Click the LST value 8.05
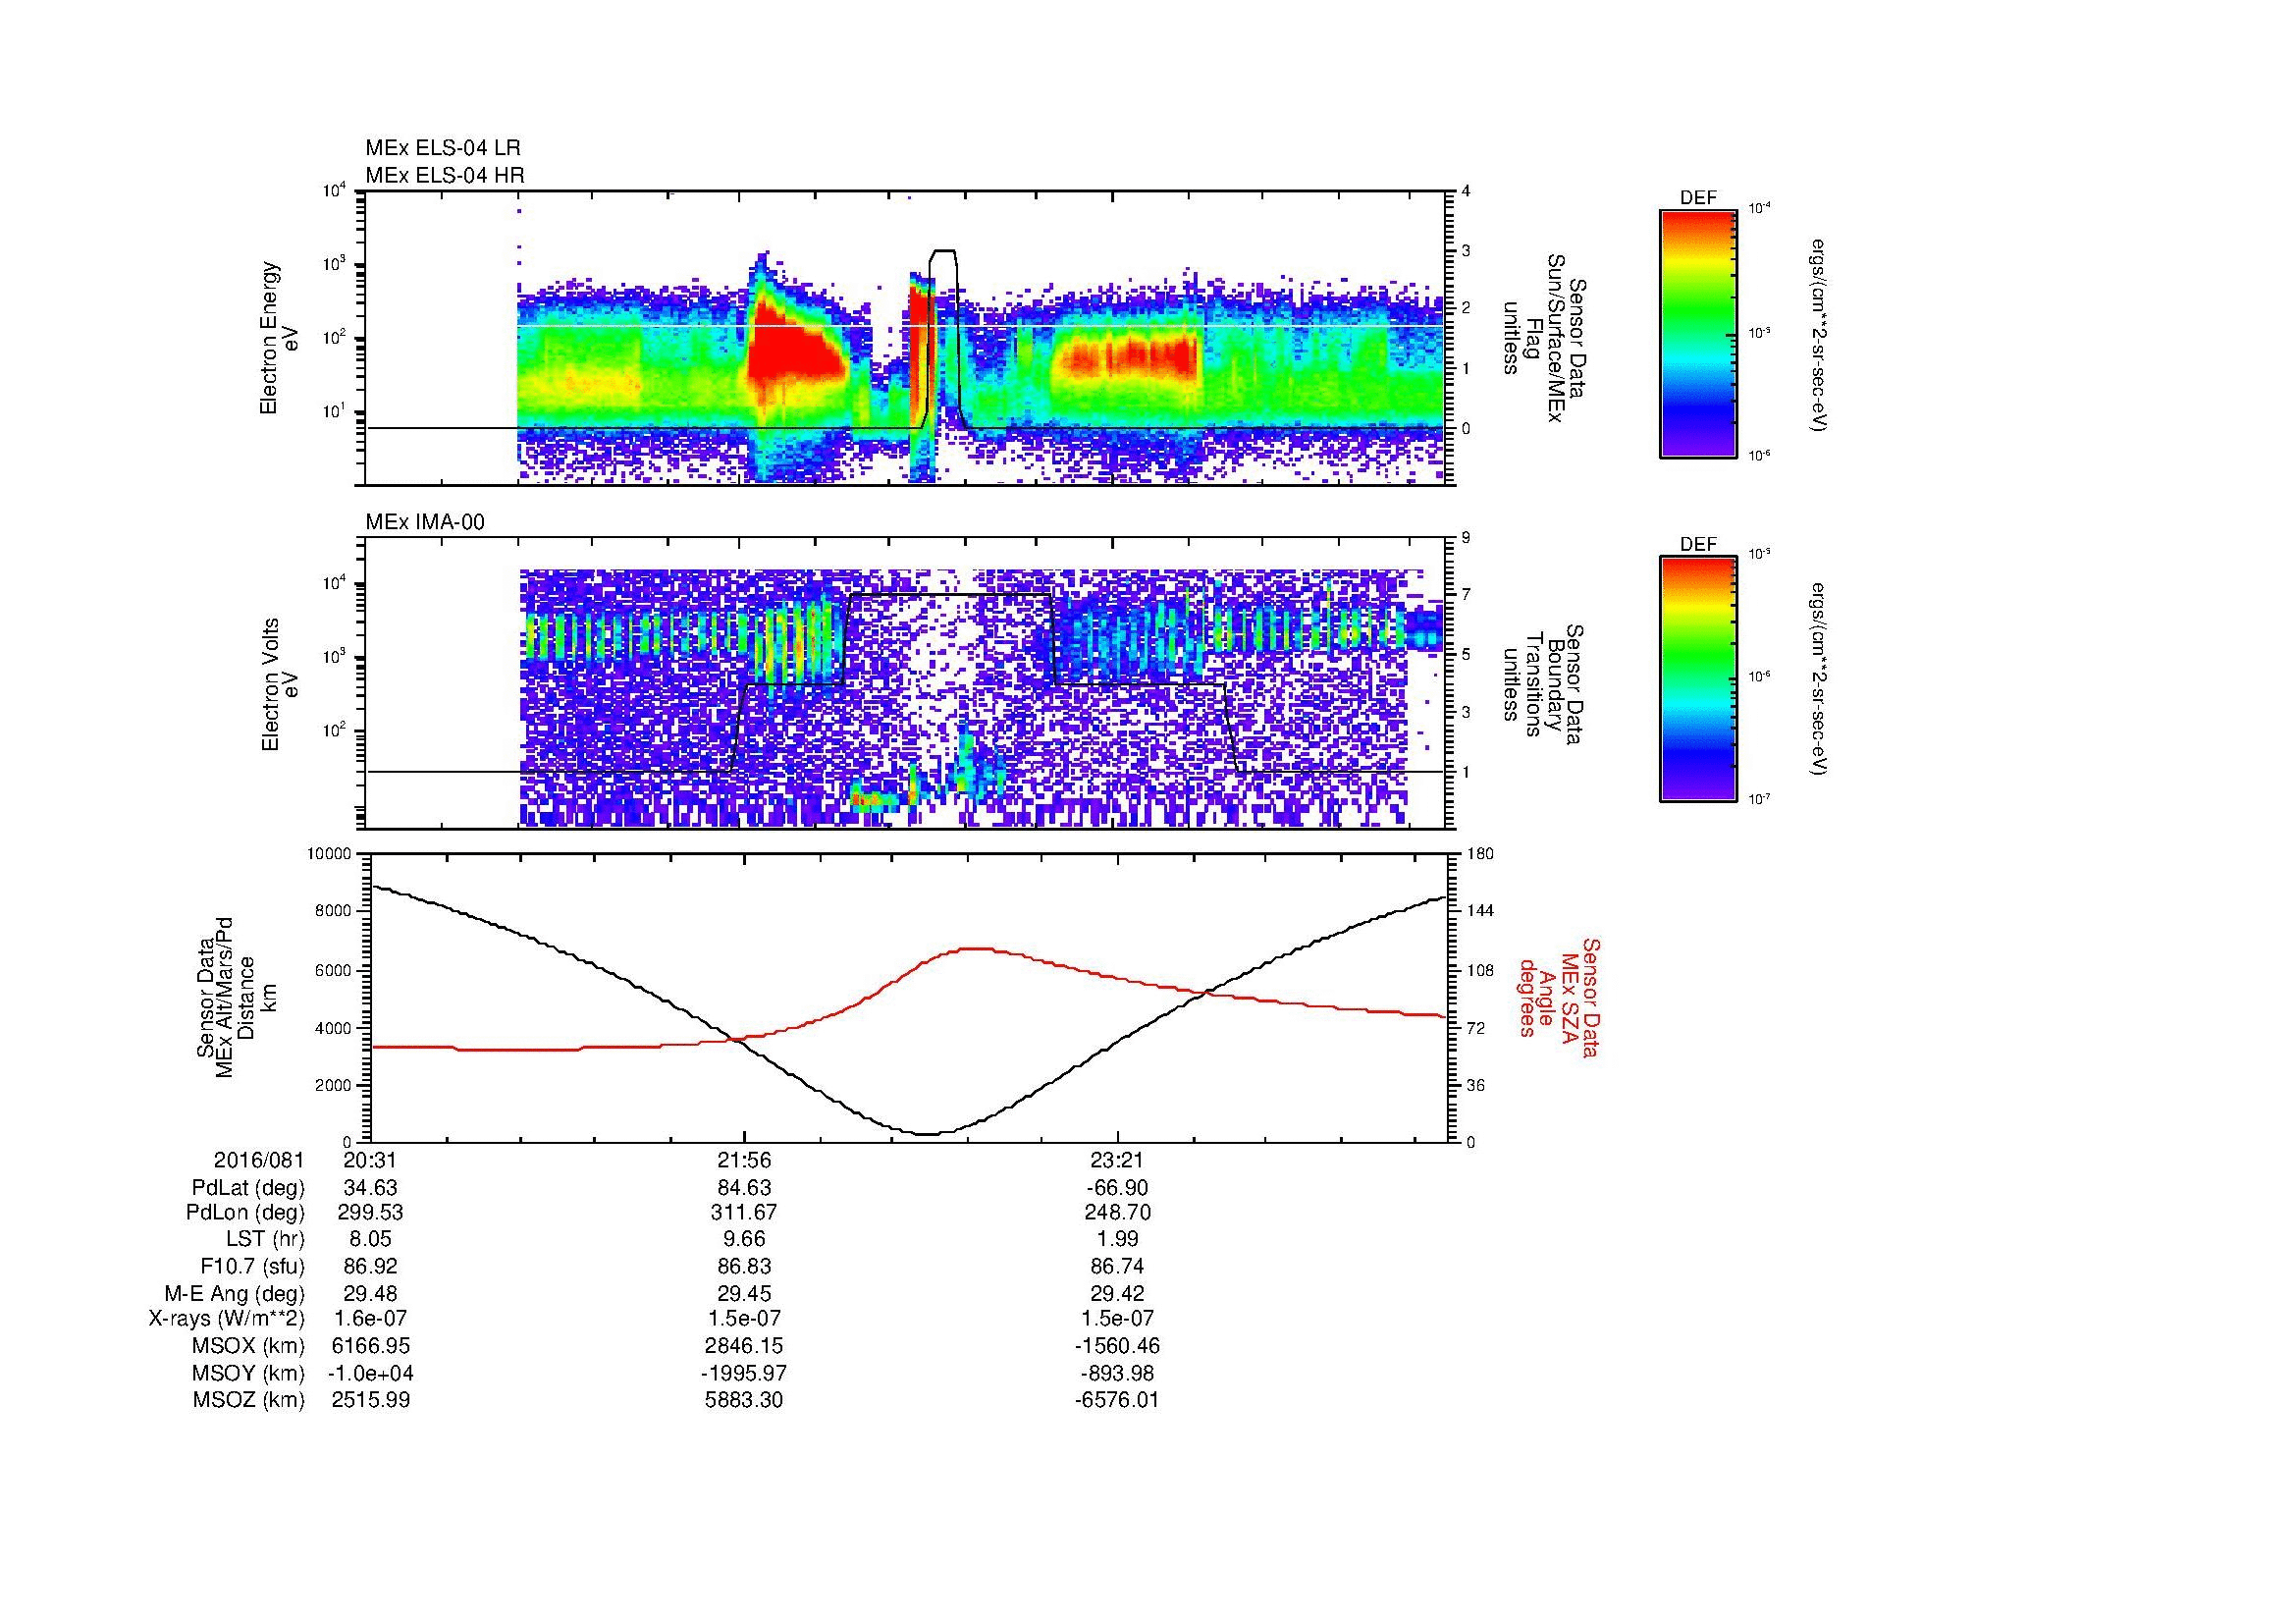The height and width of the screenshot is (1623, 2296). point(370,1240)
